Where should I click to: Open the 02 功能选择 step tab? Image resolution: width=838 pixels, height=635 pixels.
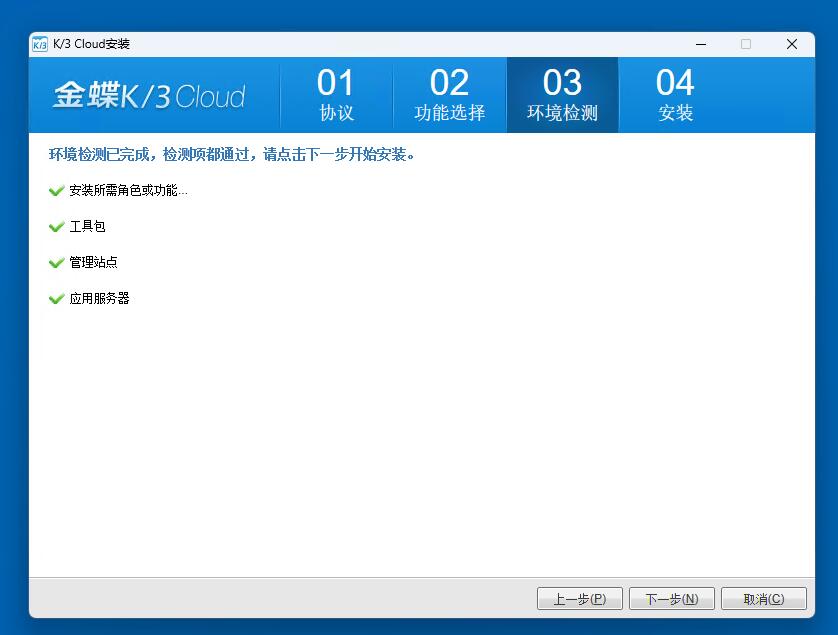(x=449, y=95)
